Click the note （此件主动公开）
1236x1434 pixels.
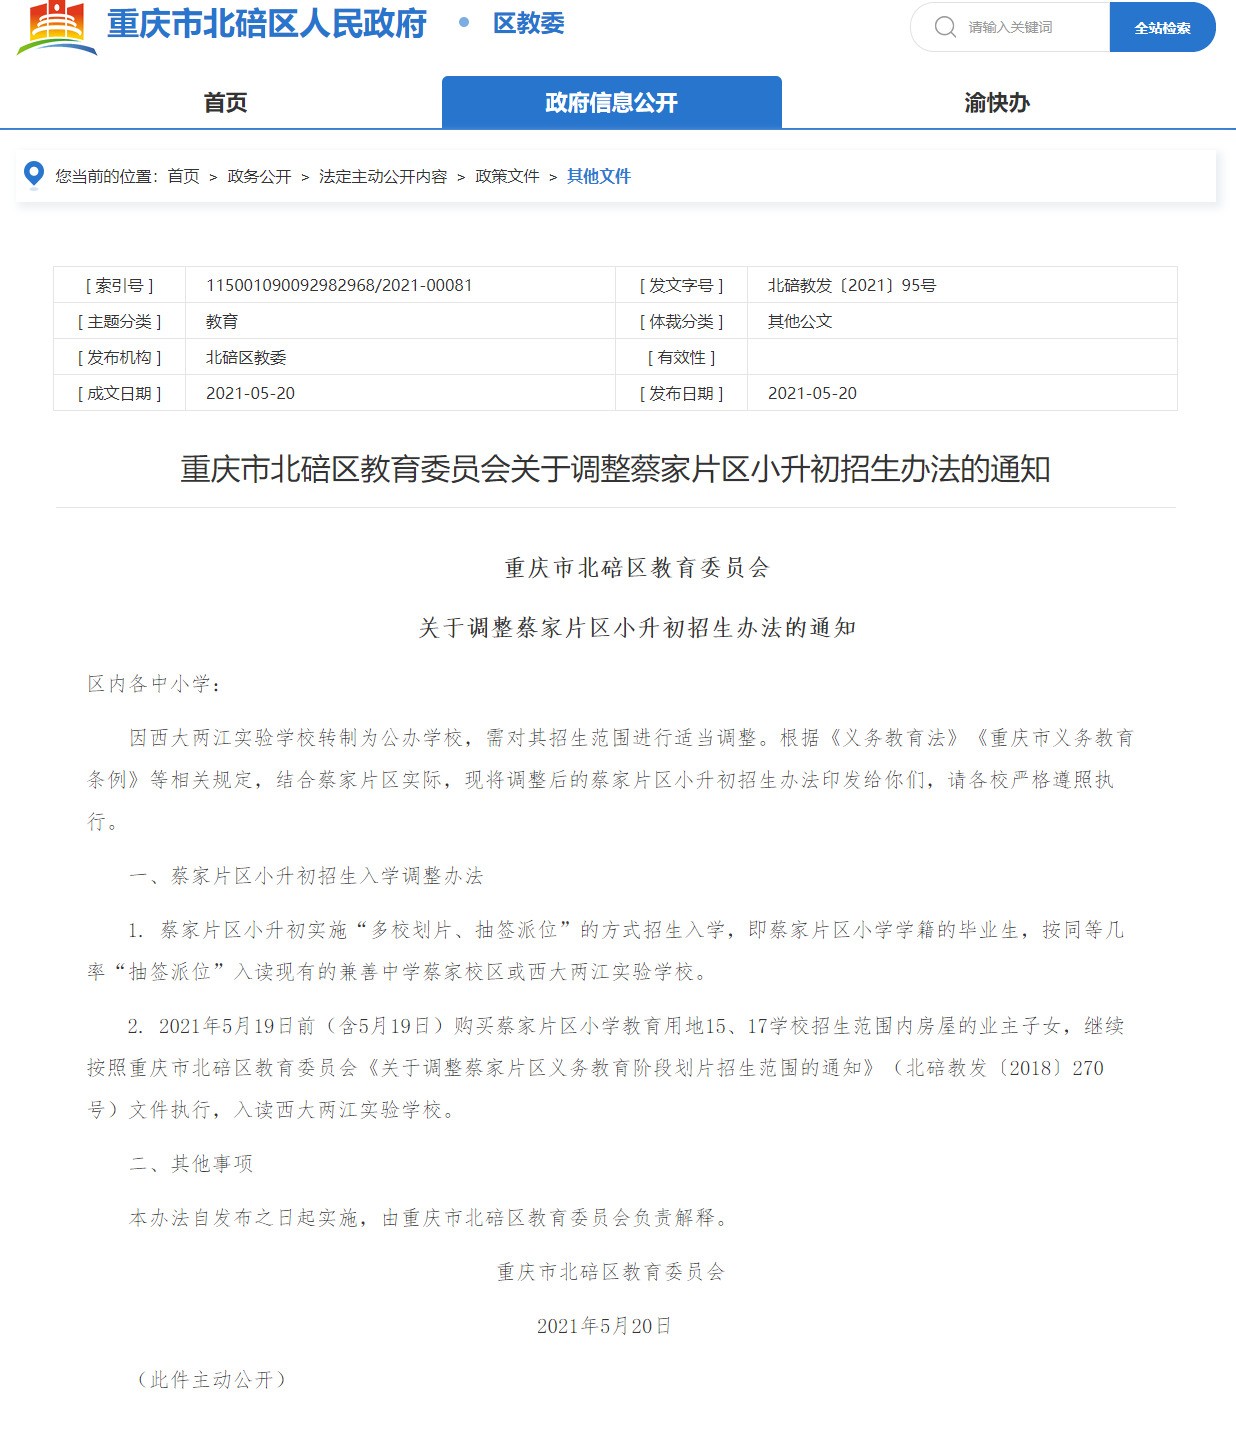coord(211,1380)
